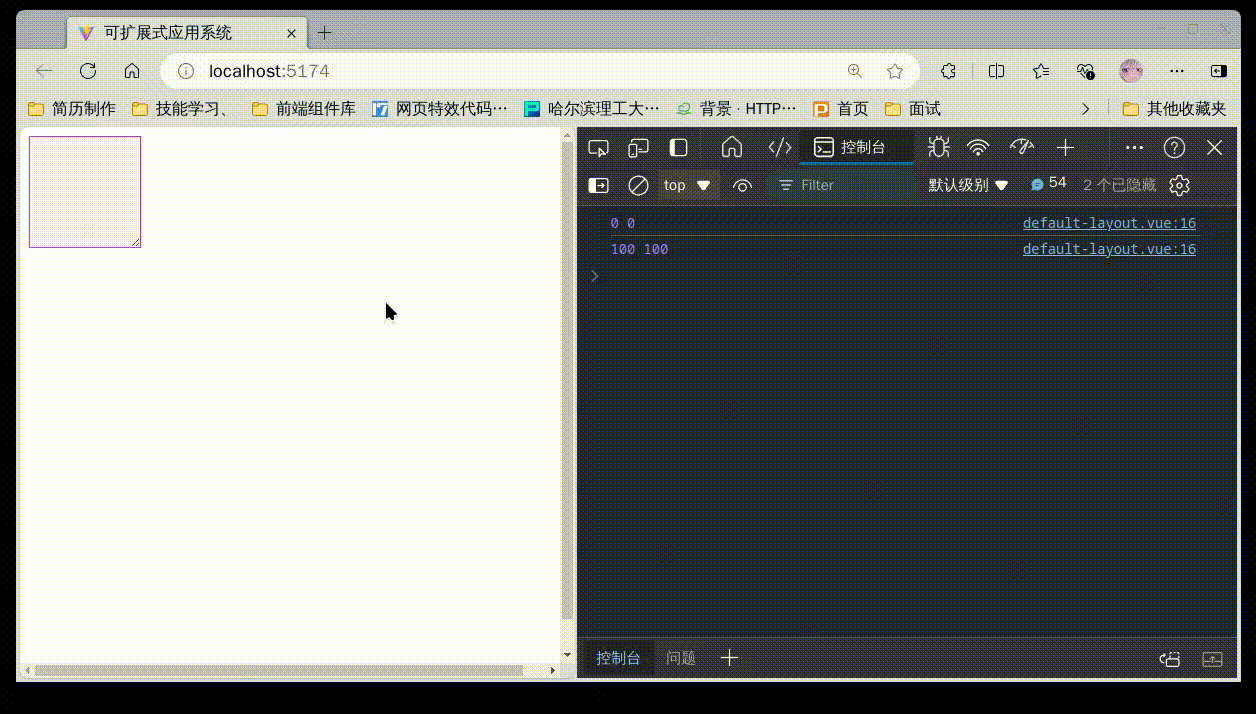Open the DevTools Welcome home tab
1256x714 pixels.
tap(732, 148)
